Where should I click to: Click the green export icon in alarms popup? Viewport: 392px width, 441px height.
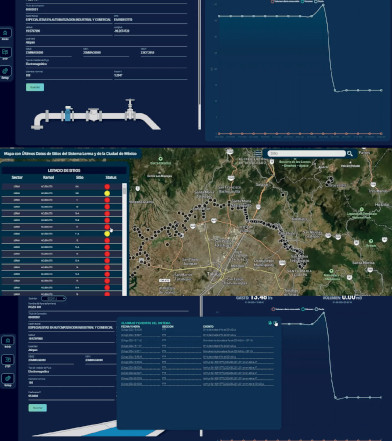[x=270, y=323]
